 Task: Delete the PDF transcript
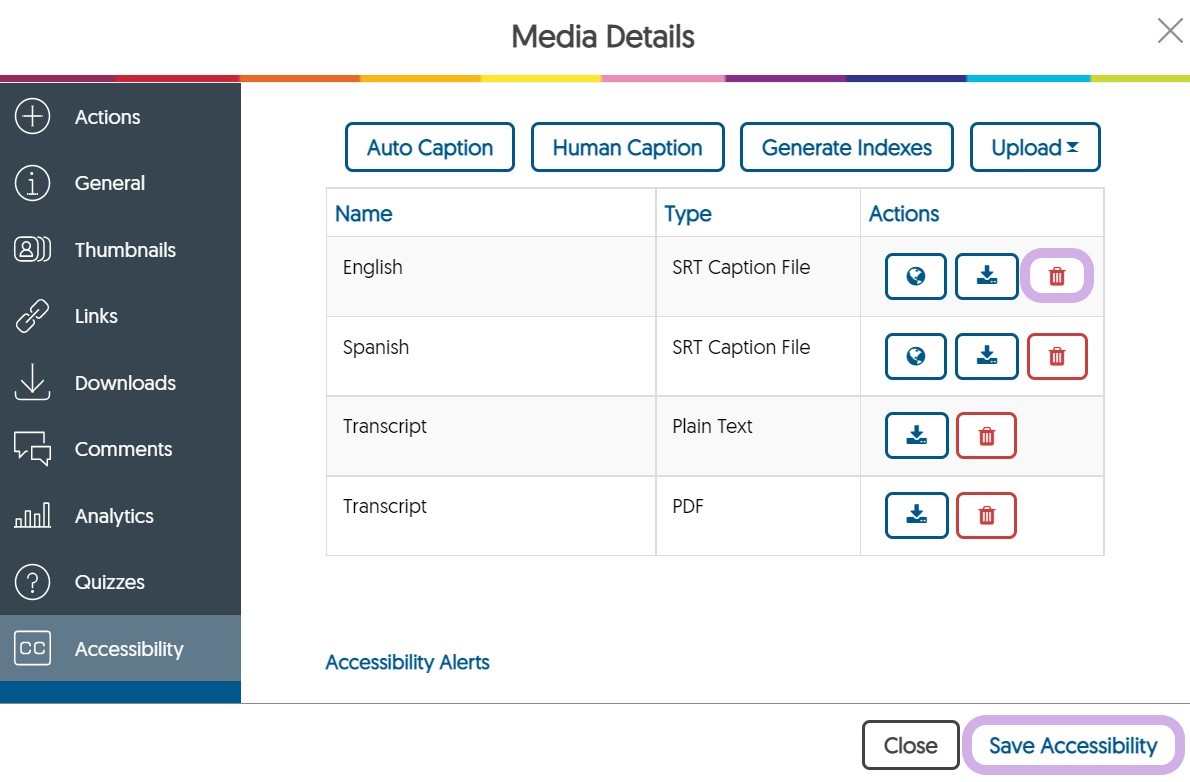pos(986,516)
